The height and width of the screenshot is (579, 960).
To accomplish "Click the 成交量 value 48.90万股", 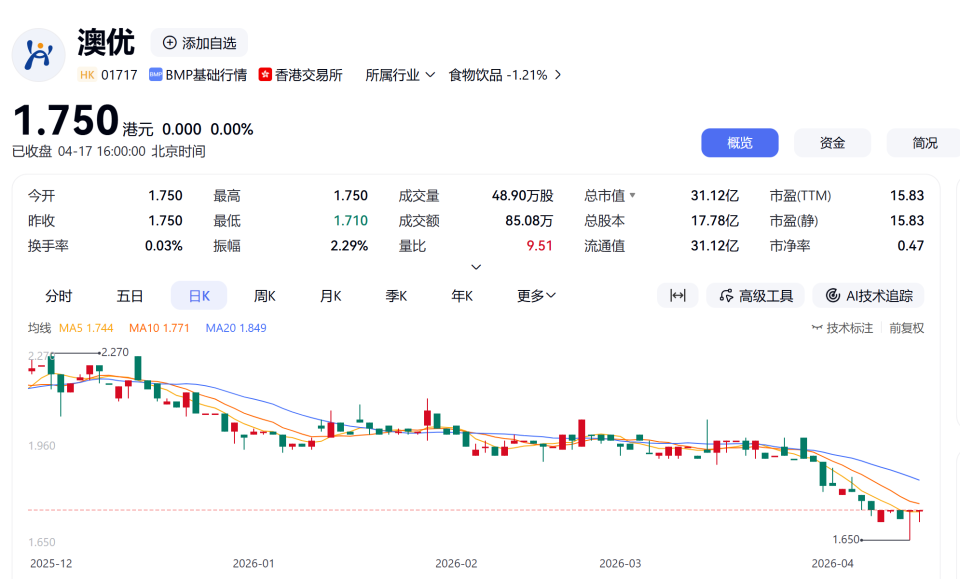I will (522, 195).
